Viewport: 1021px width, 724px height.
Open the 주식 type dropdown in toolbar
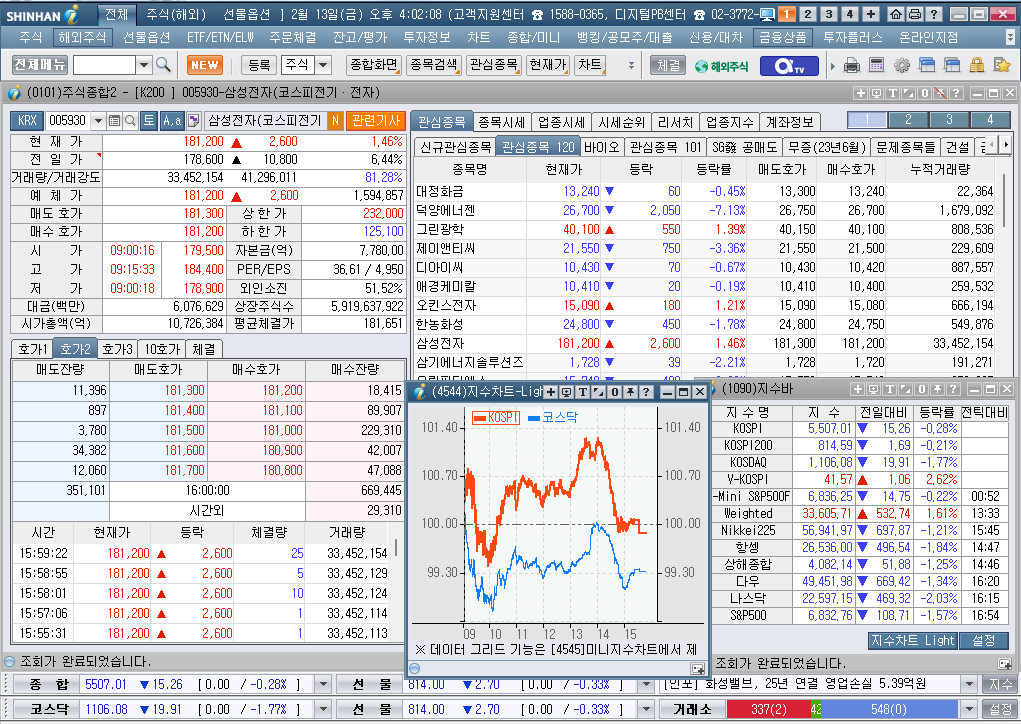coord(323,65)
